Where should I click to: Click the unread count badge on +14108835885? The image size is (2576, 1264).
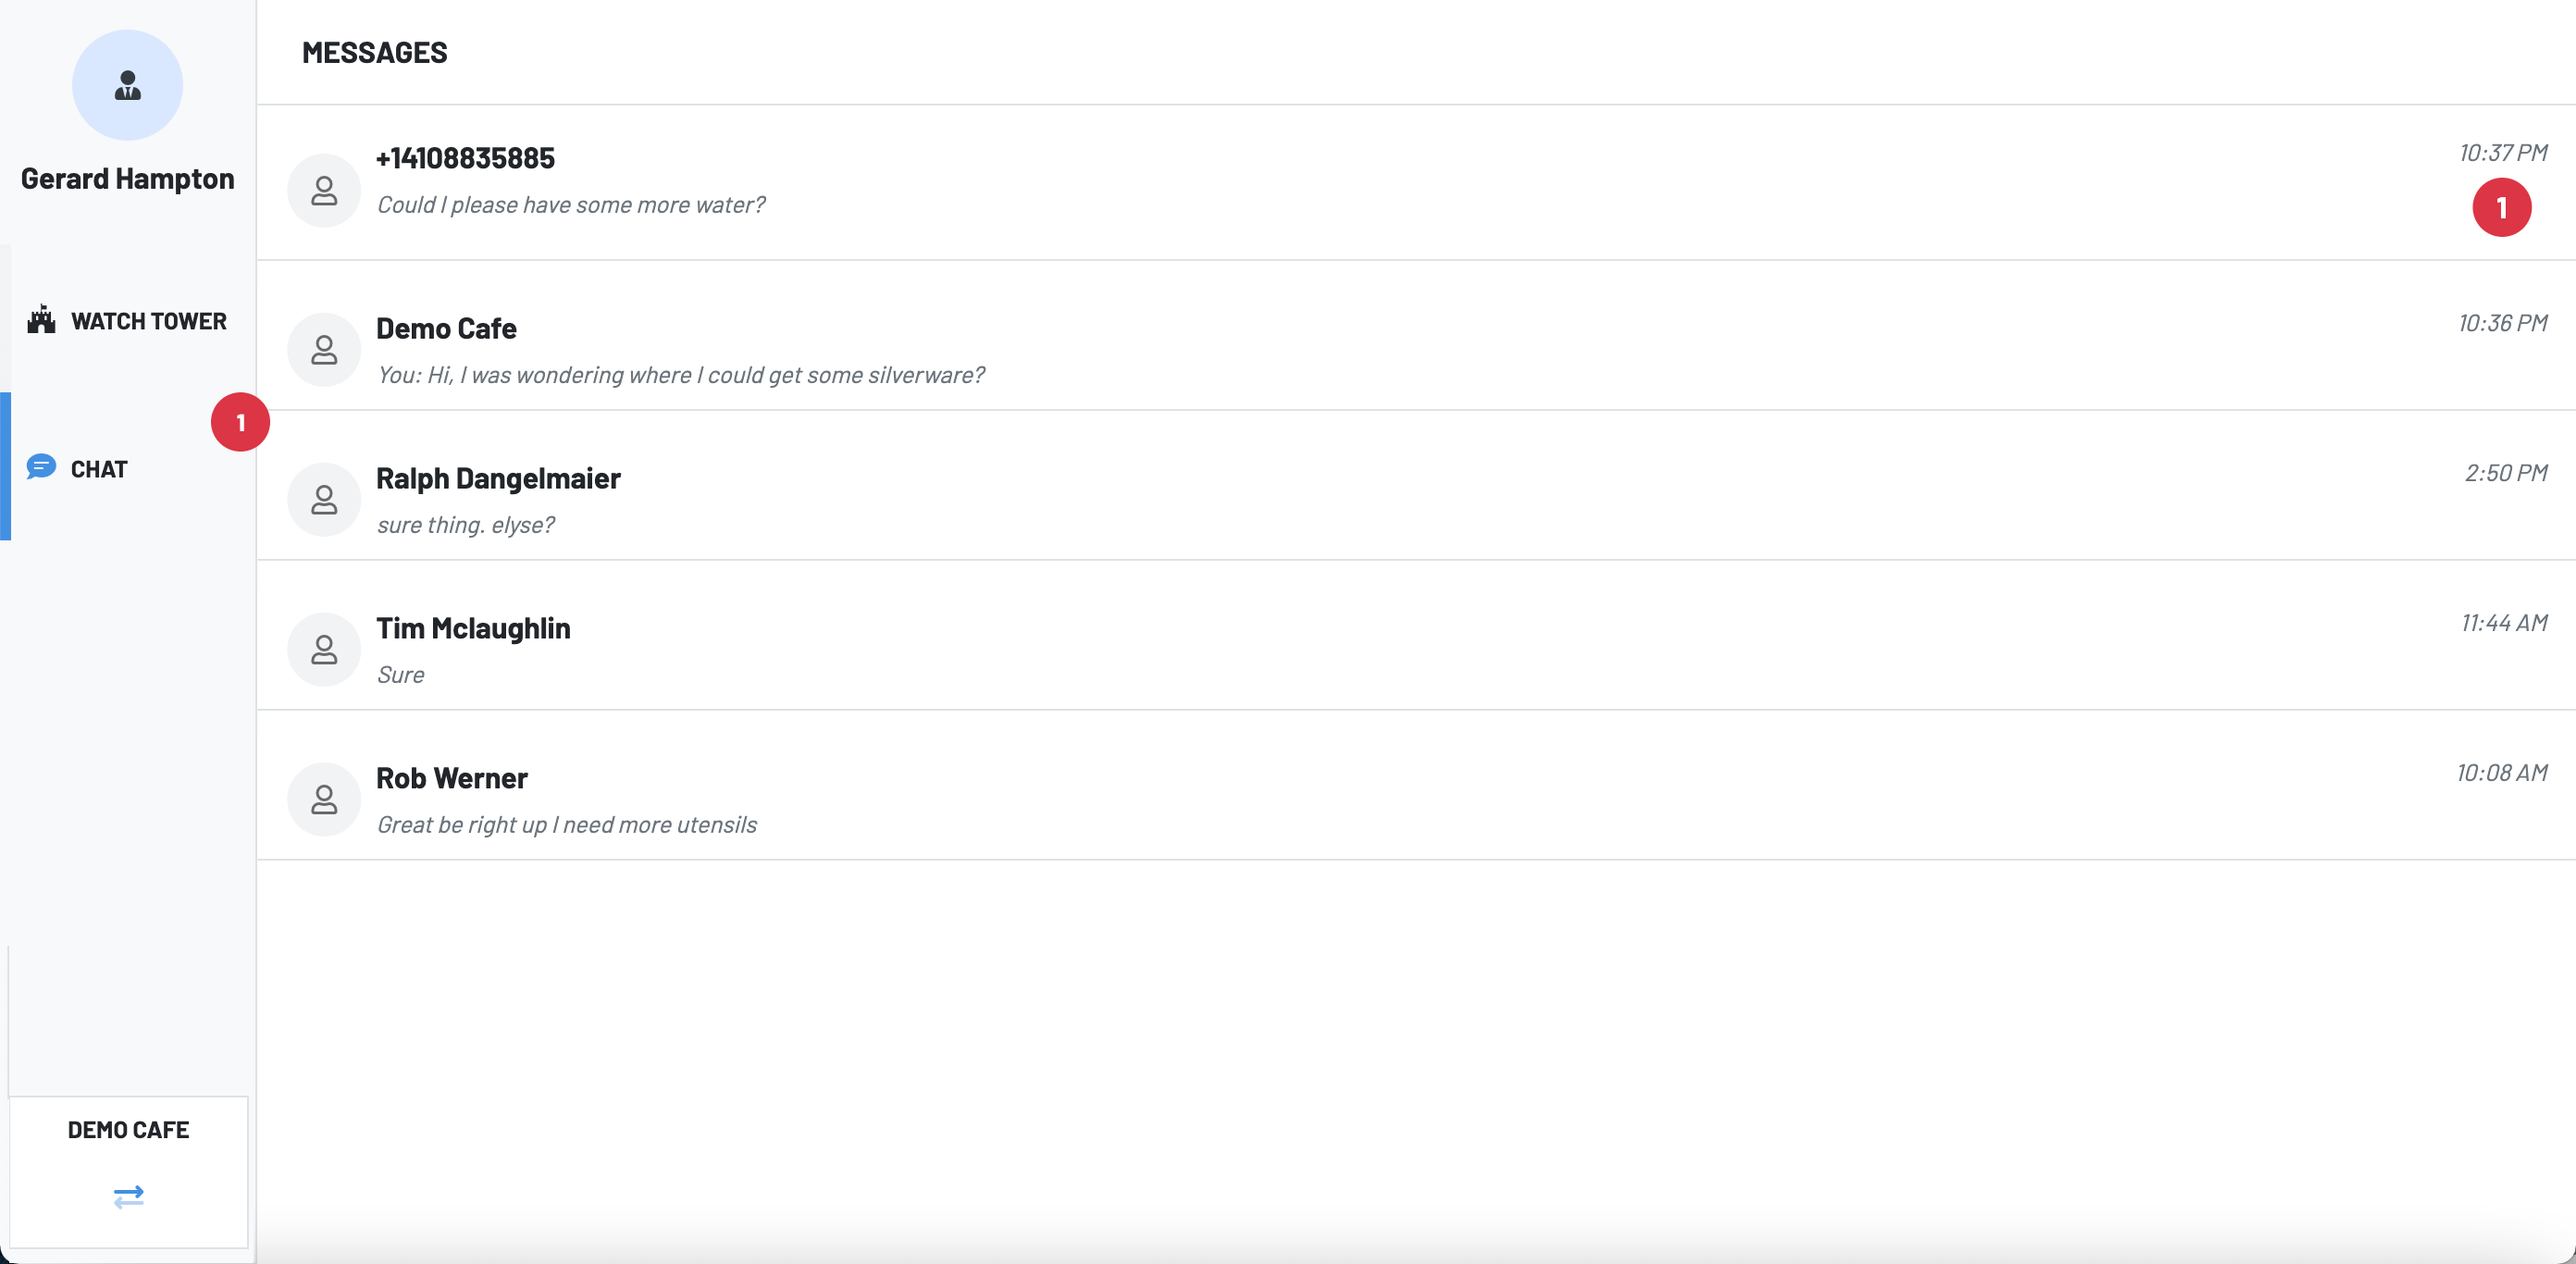pos(2502,208)
